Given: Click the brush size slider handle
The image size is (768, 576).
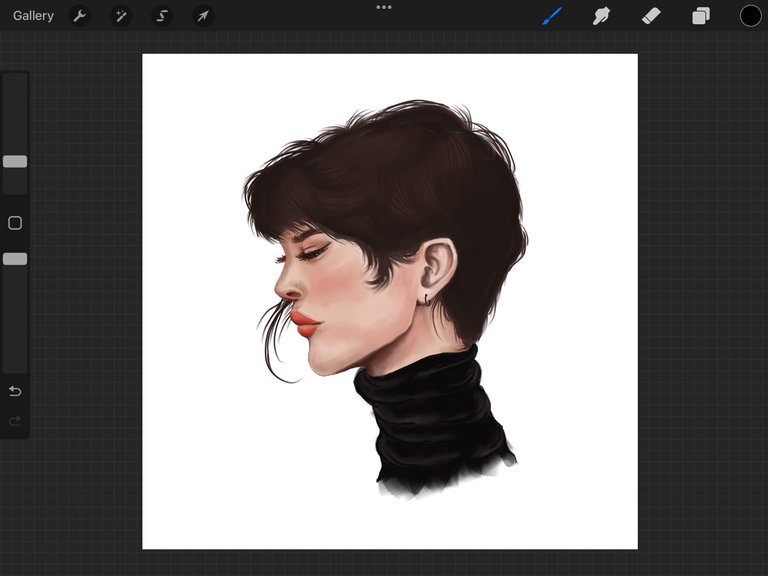Looking at the screenshot, I should 15,162.
